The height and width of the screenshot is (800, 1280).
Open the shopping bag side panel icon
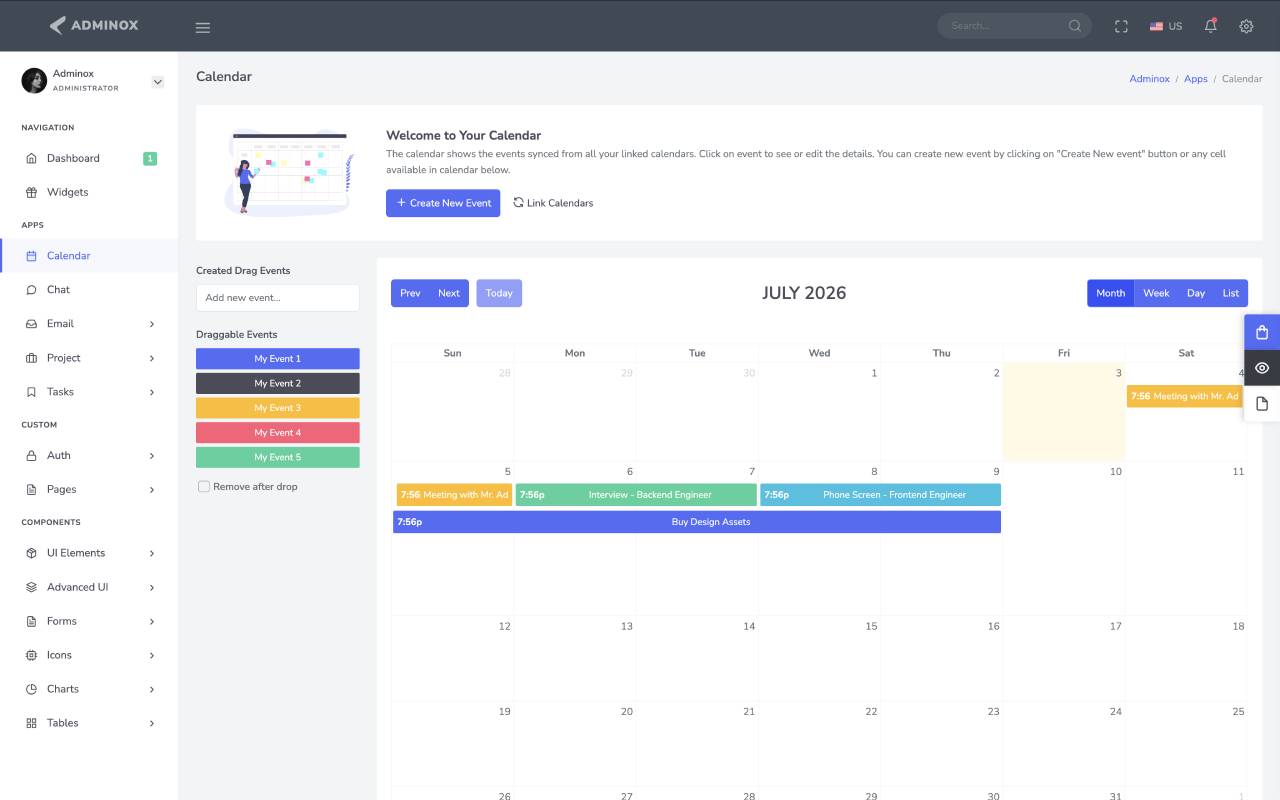(x=1262, y=333)
